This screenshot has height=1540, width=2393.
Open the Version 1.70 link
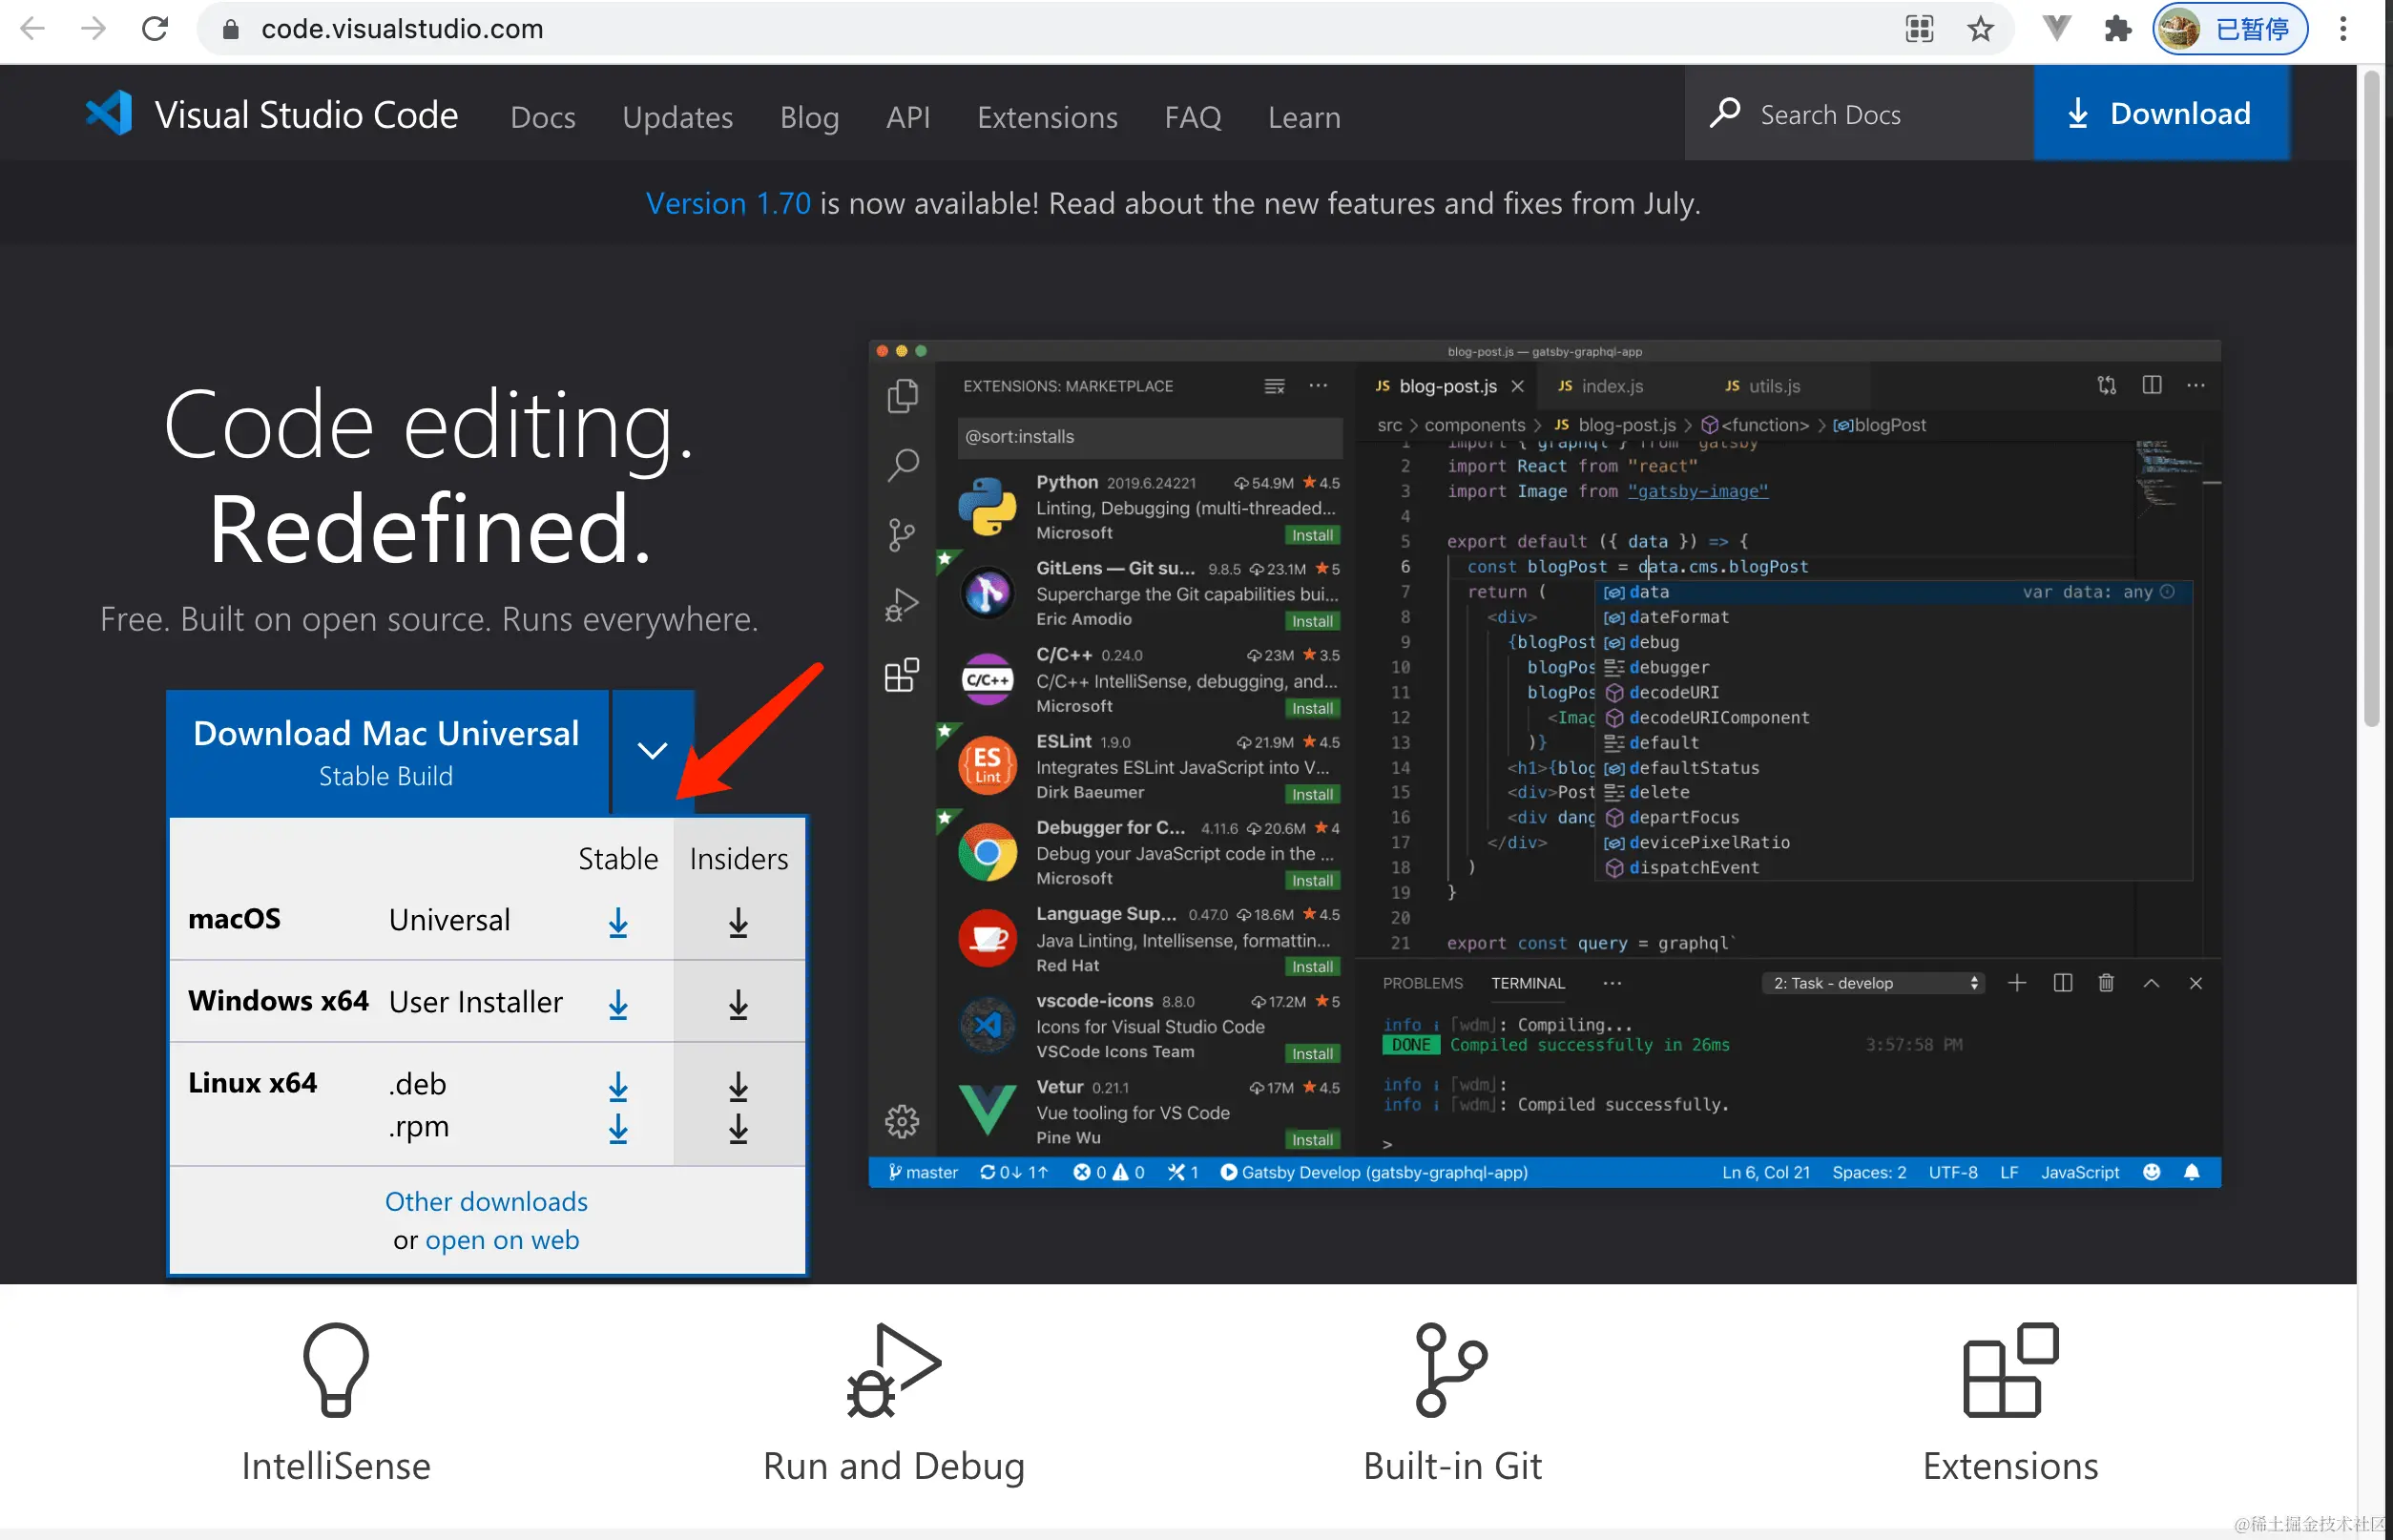click(727, 203)
